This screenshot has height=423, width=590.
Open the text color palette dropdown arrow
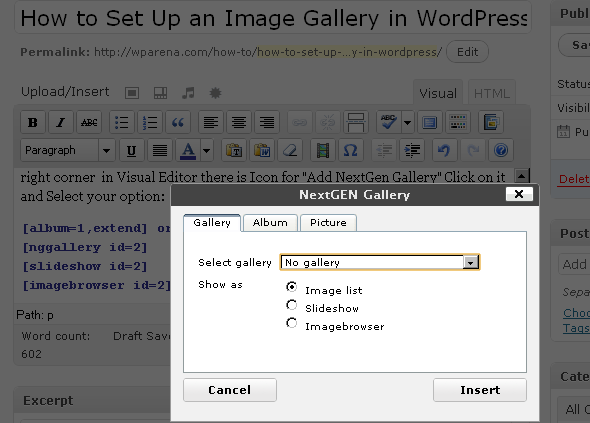click(207, 150)
